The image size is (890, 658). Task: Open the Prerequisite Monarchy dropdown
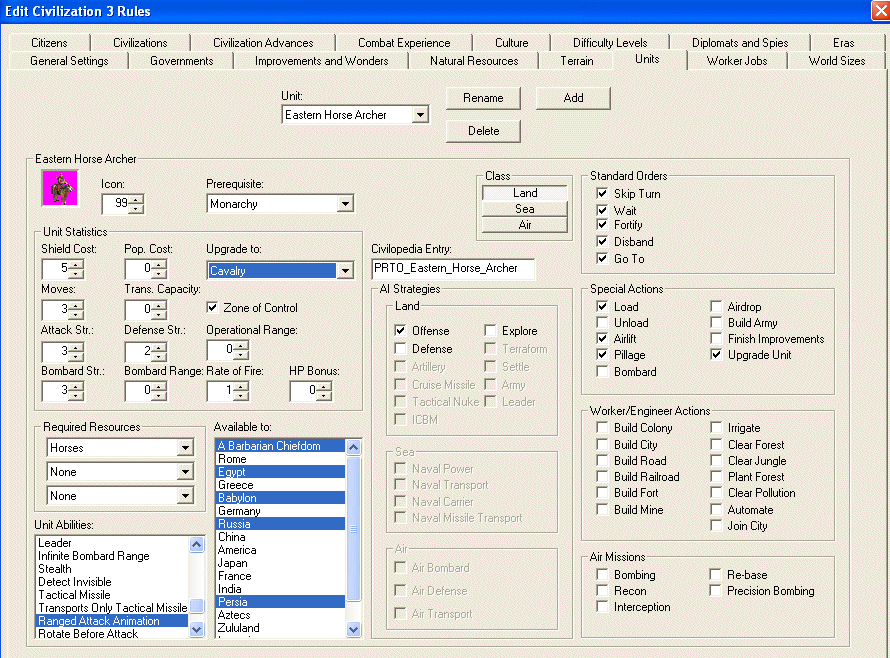tap(345, 204)
